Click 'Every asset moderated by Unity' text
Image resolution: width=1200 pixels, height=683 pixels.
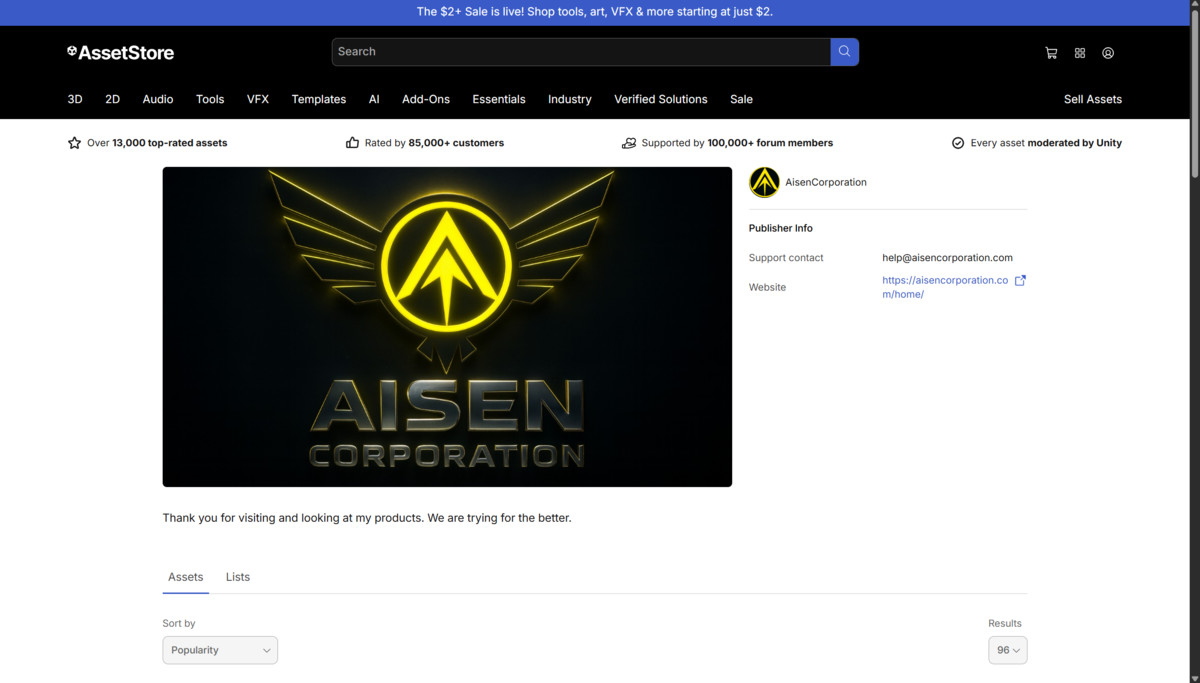[x=1046, y=143]
